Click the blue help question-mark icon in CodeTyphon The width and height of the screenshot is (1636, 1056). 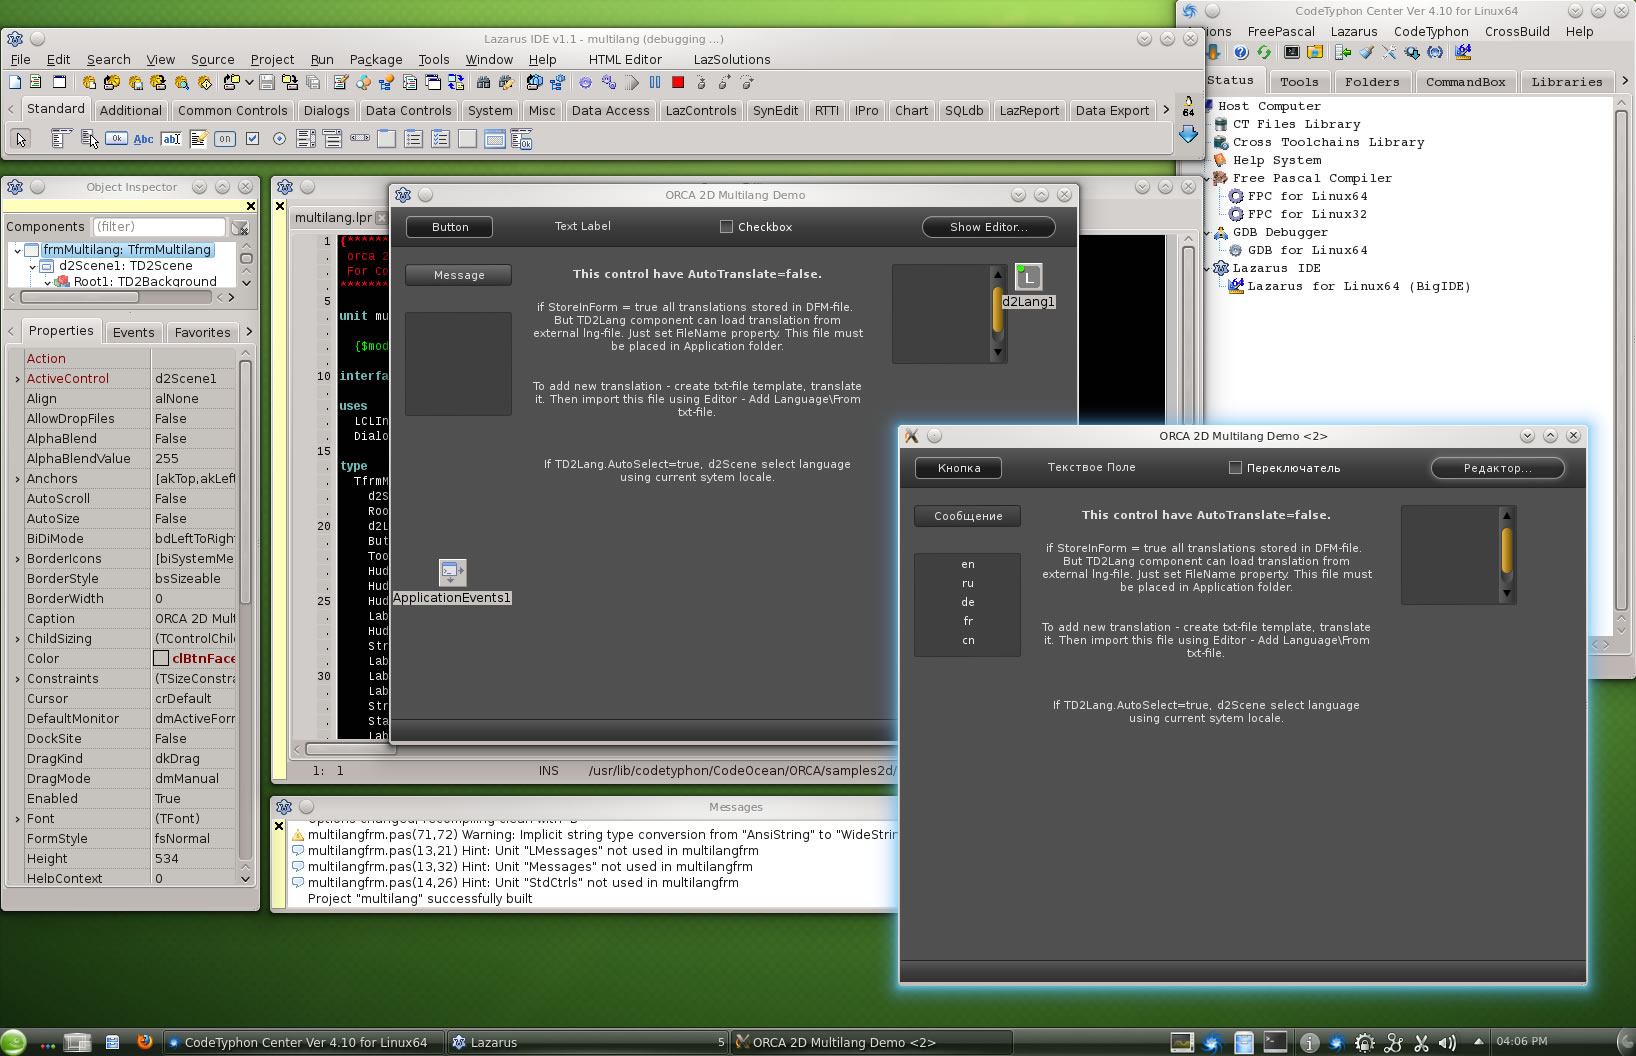pyautogui.click(x=1241, y=52)
